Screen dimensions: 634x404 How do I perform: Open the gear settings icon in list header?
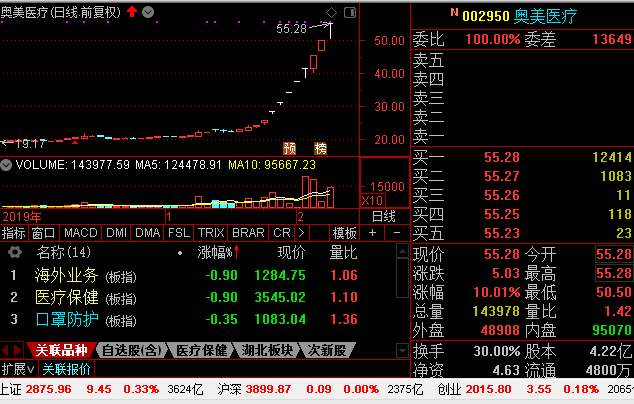[x=15, y=252]
